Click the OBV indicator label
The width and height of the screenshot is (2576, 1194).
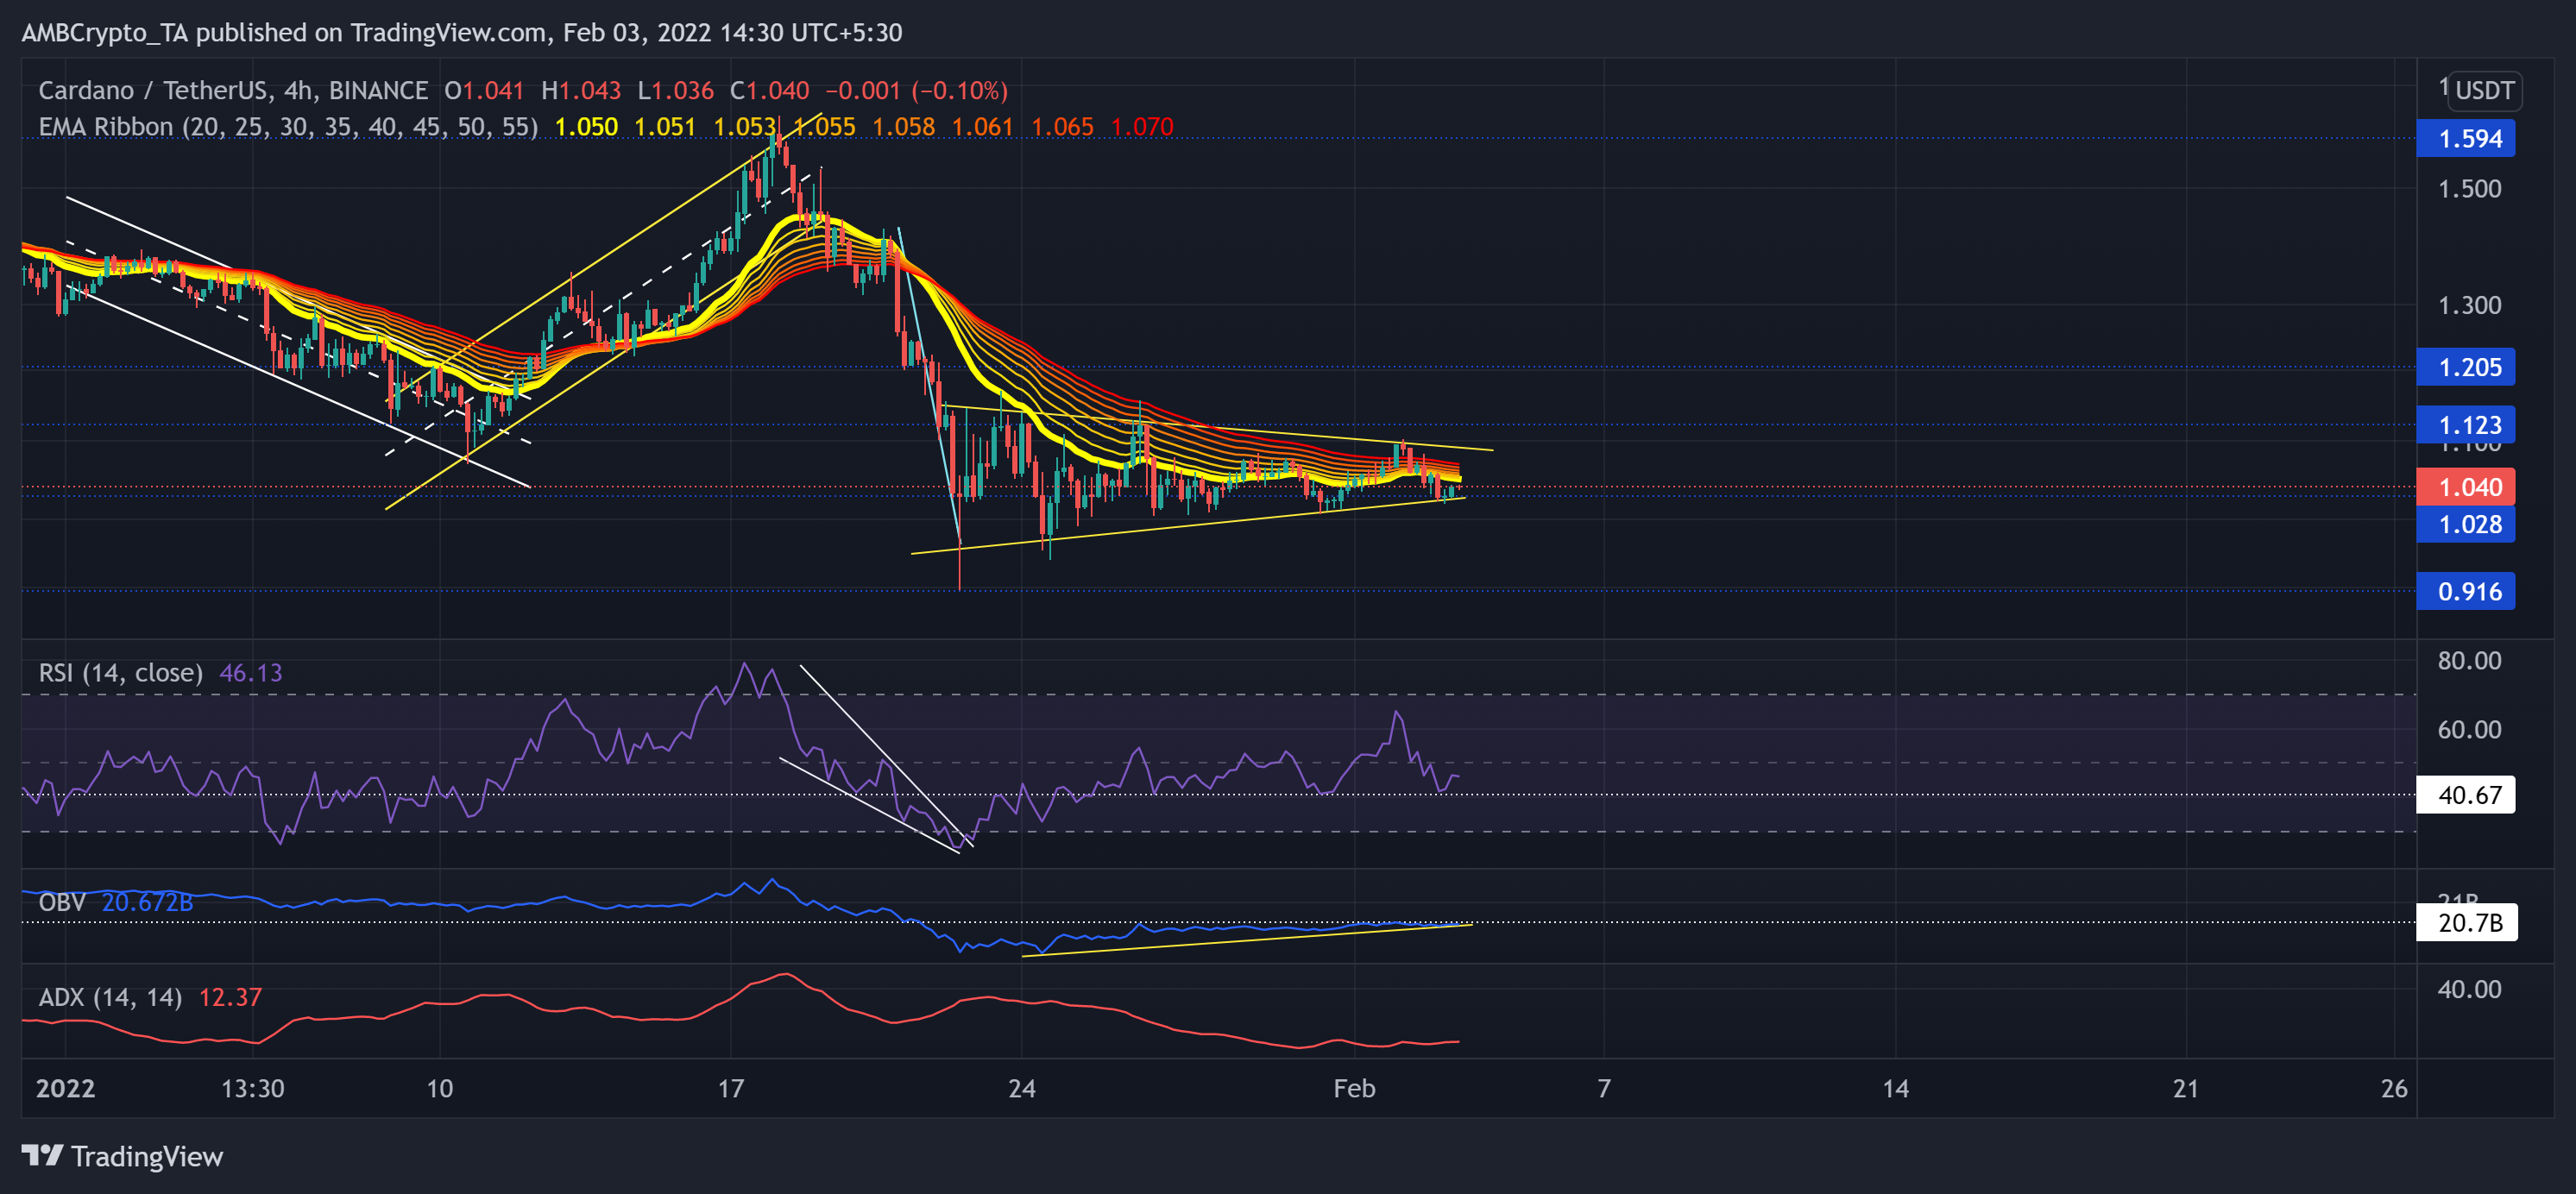(62, 902)
